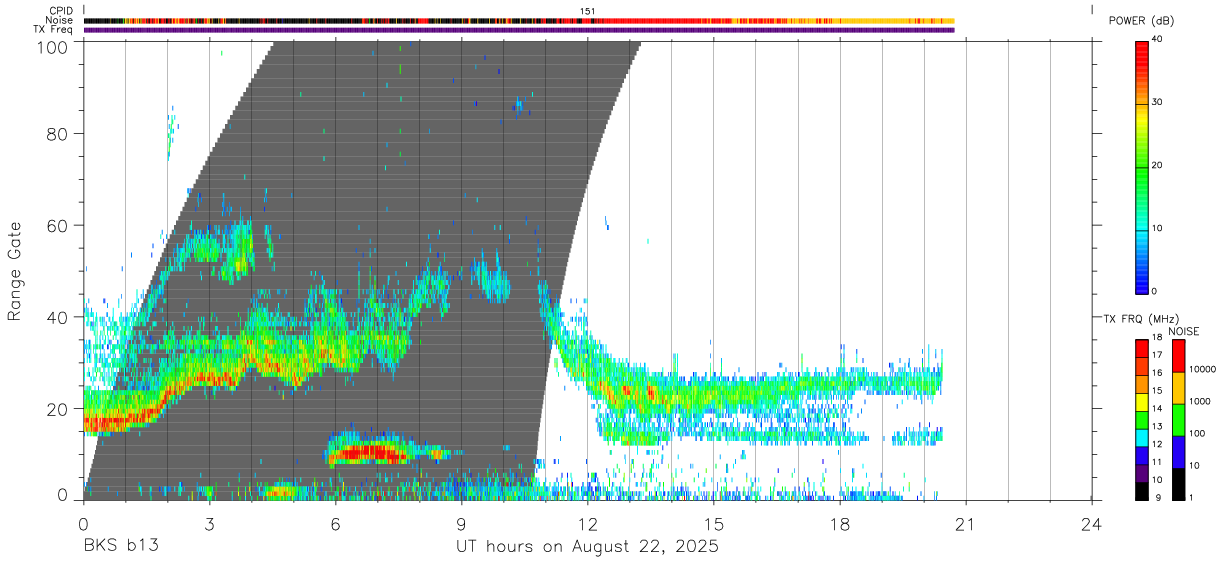
Task: Click the red top swatch of the NOISE legend
Action: click(x=1177, y=356)
